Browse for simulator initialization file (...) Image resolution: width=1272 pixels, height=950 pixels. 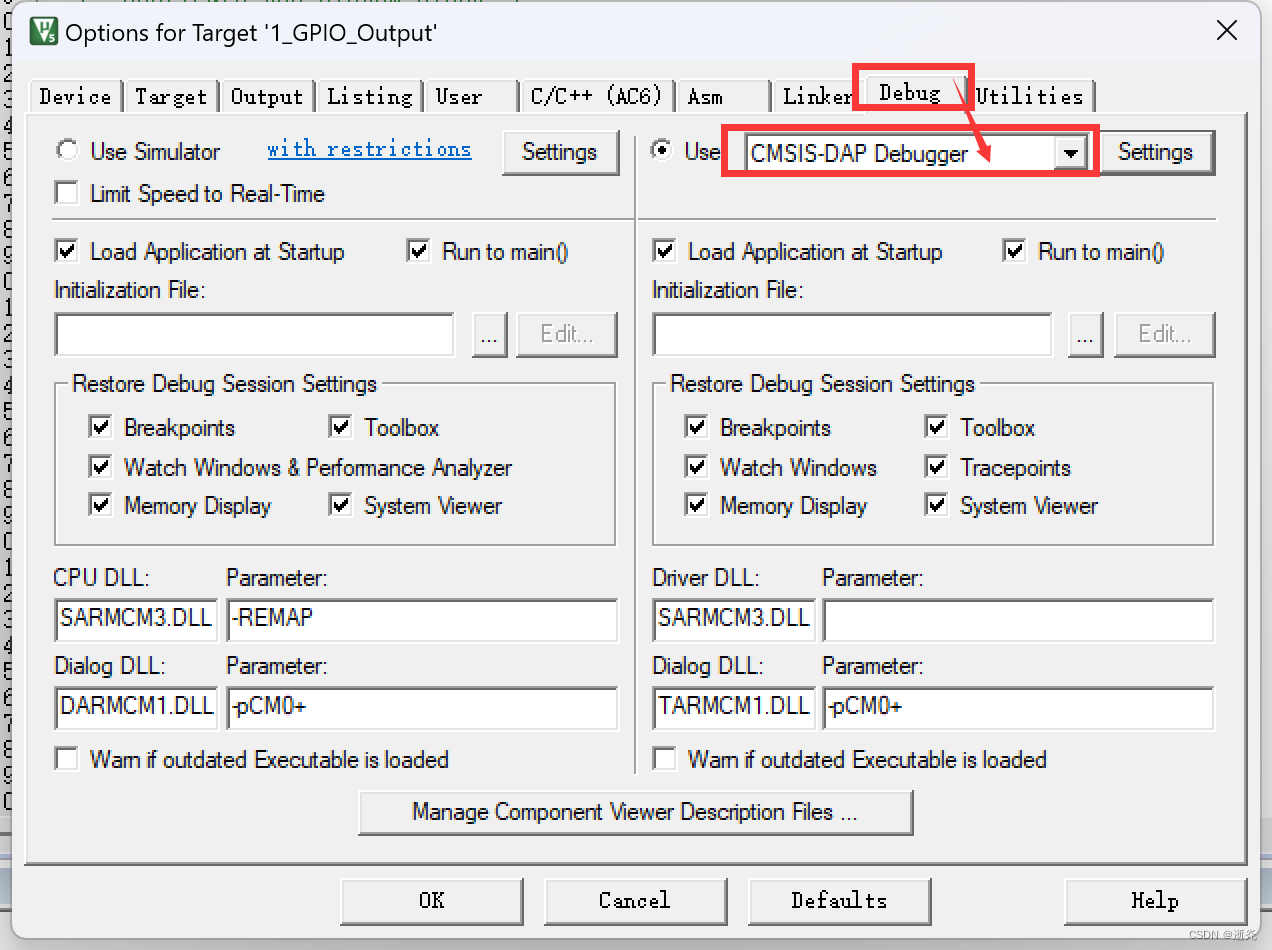coord(489,334)
